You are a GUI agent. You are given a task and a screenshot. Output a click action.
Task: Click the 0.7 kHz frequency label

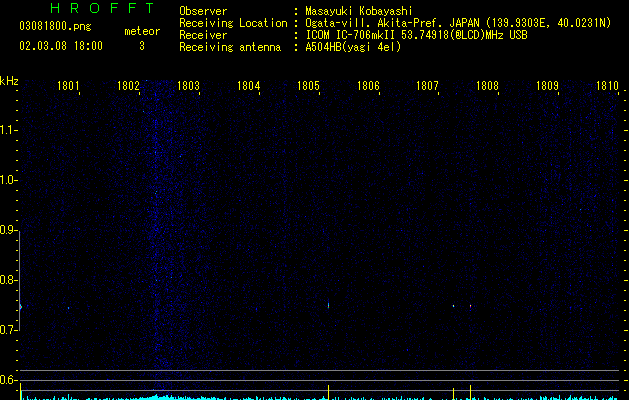click(8, 330)
